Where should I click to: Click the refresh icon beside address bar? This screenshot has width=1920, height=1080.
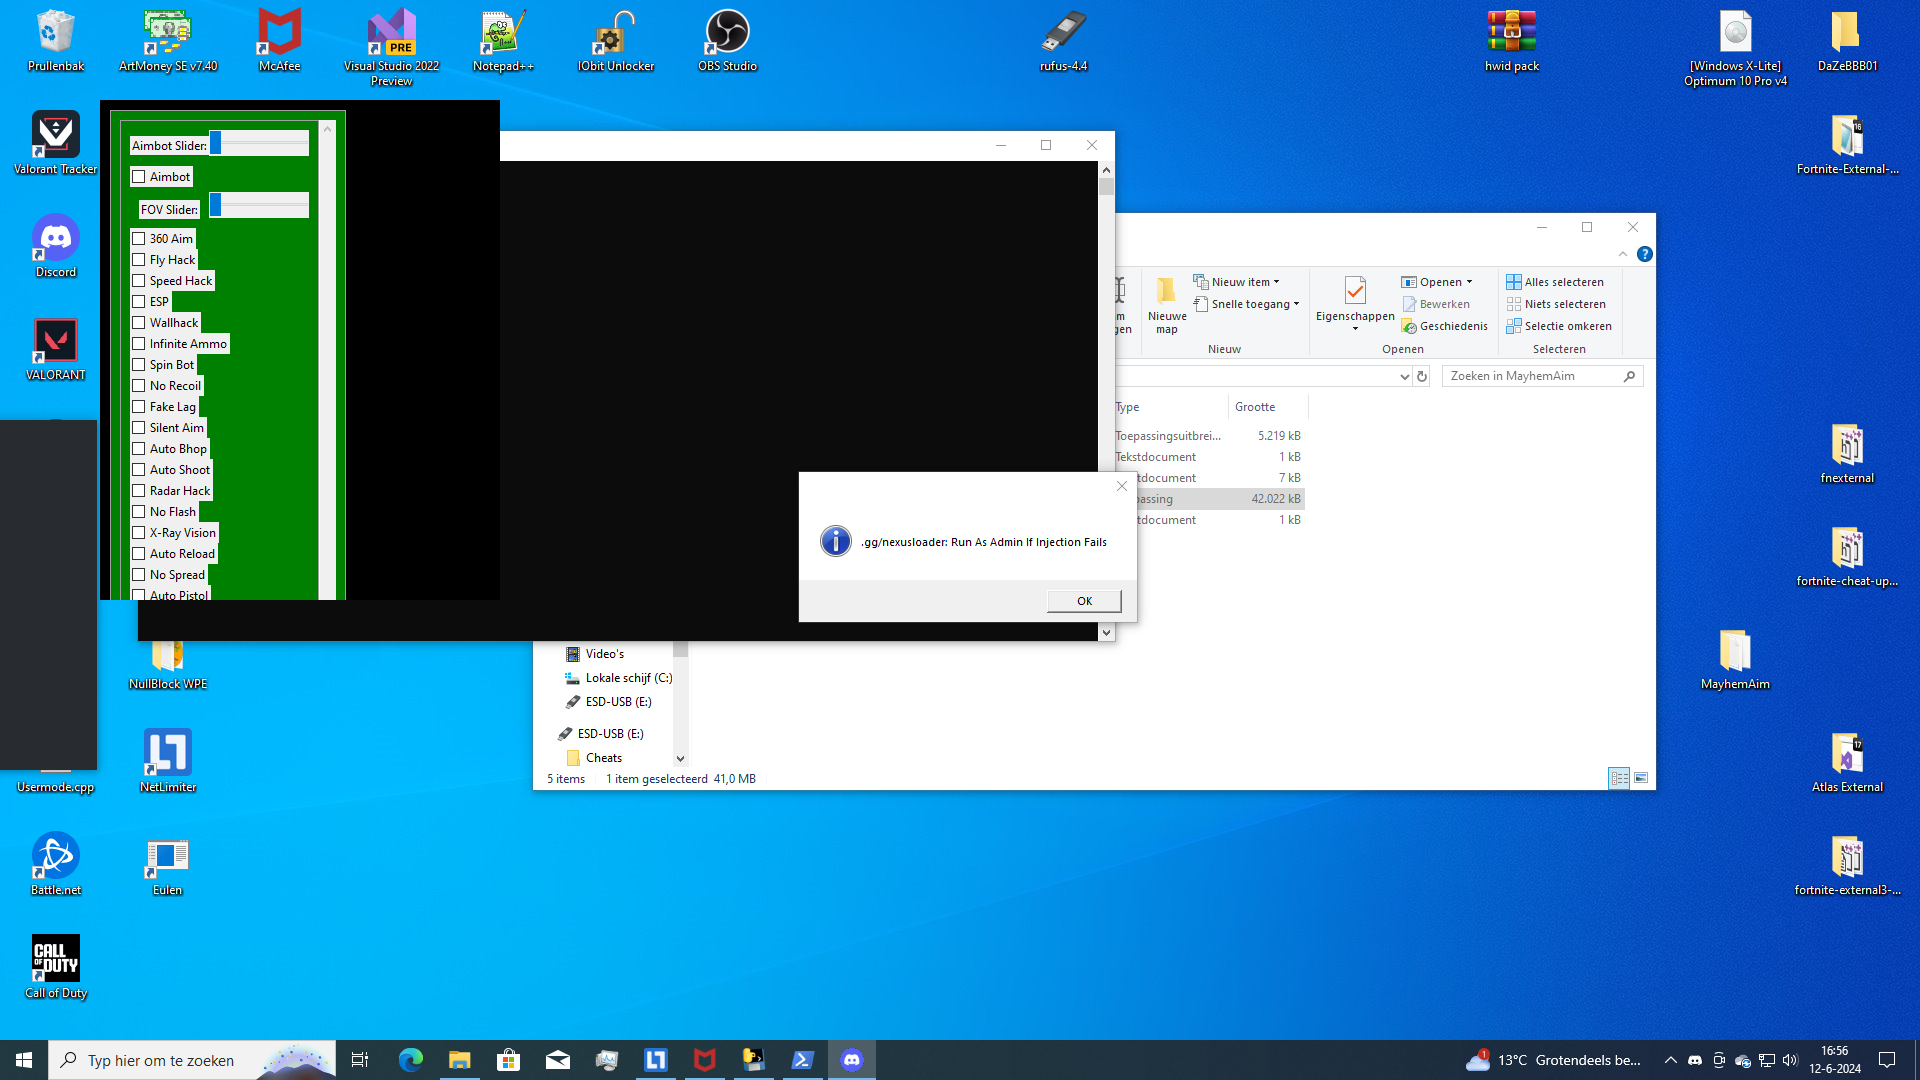pos(1422,377)
